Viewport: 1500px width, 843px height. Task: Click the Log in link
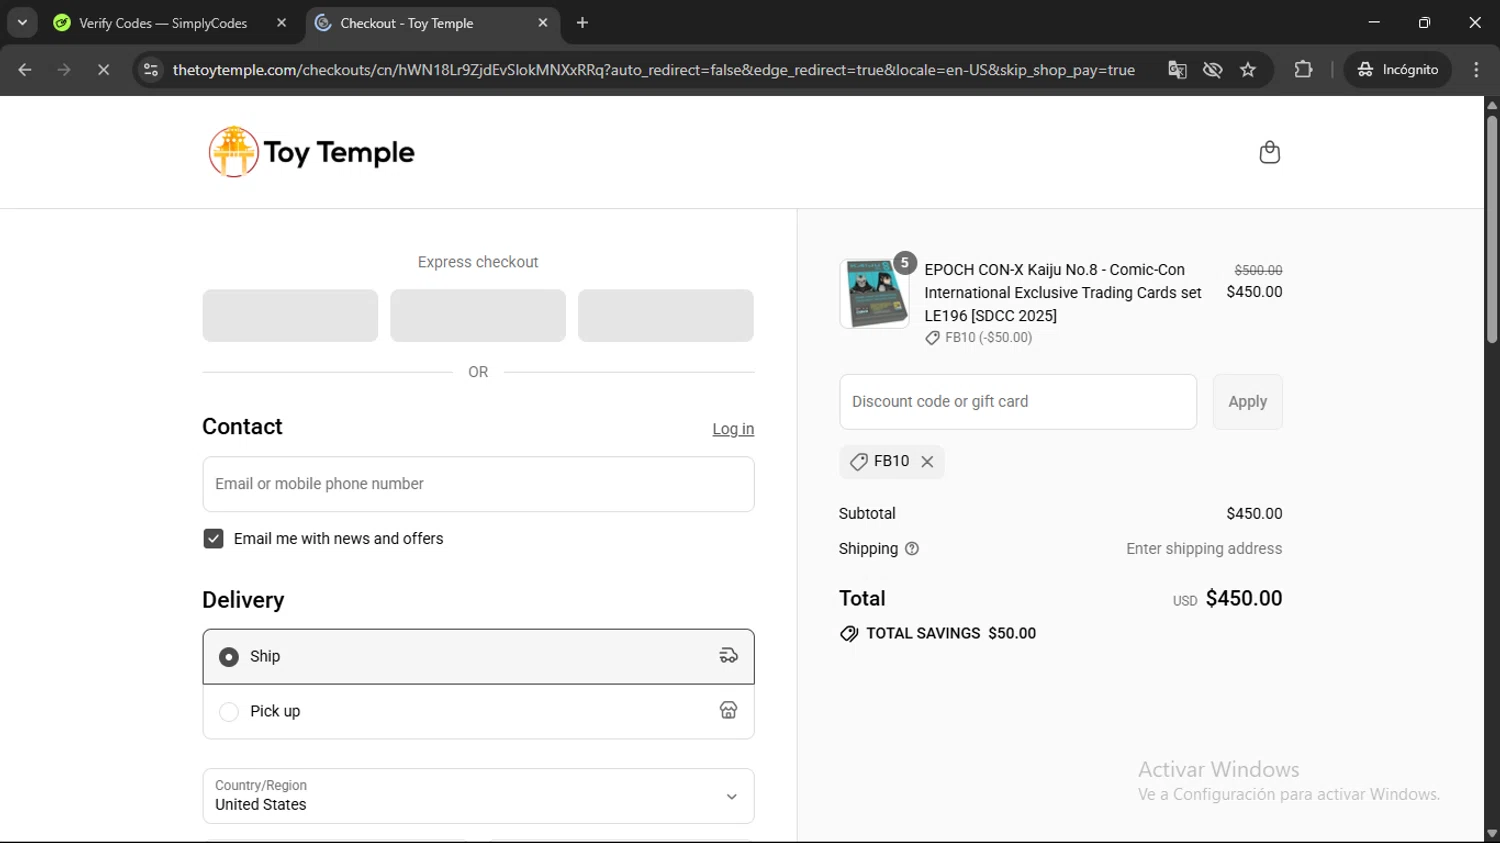pyautogui.click(x=733, y=429)
